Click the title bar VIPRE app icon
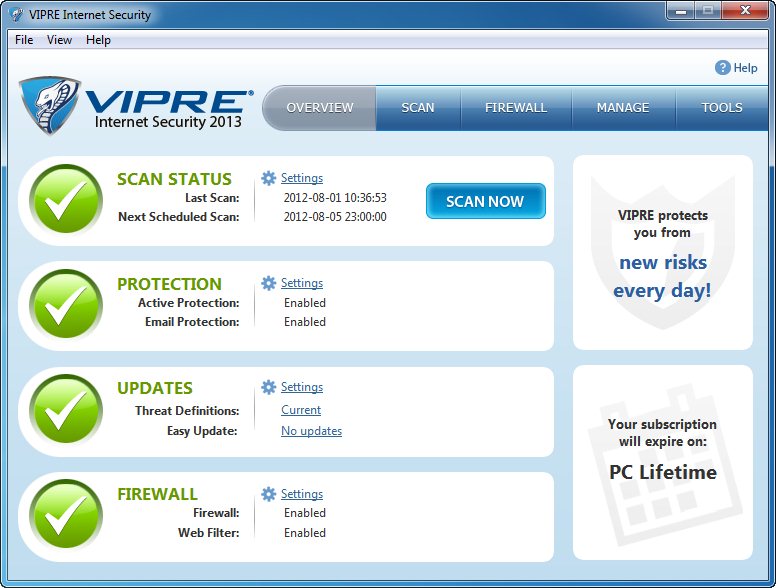 [16, 14]
